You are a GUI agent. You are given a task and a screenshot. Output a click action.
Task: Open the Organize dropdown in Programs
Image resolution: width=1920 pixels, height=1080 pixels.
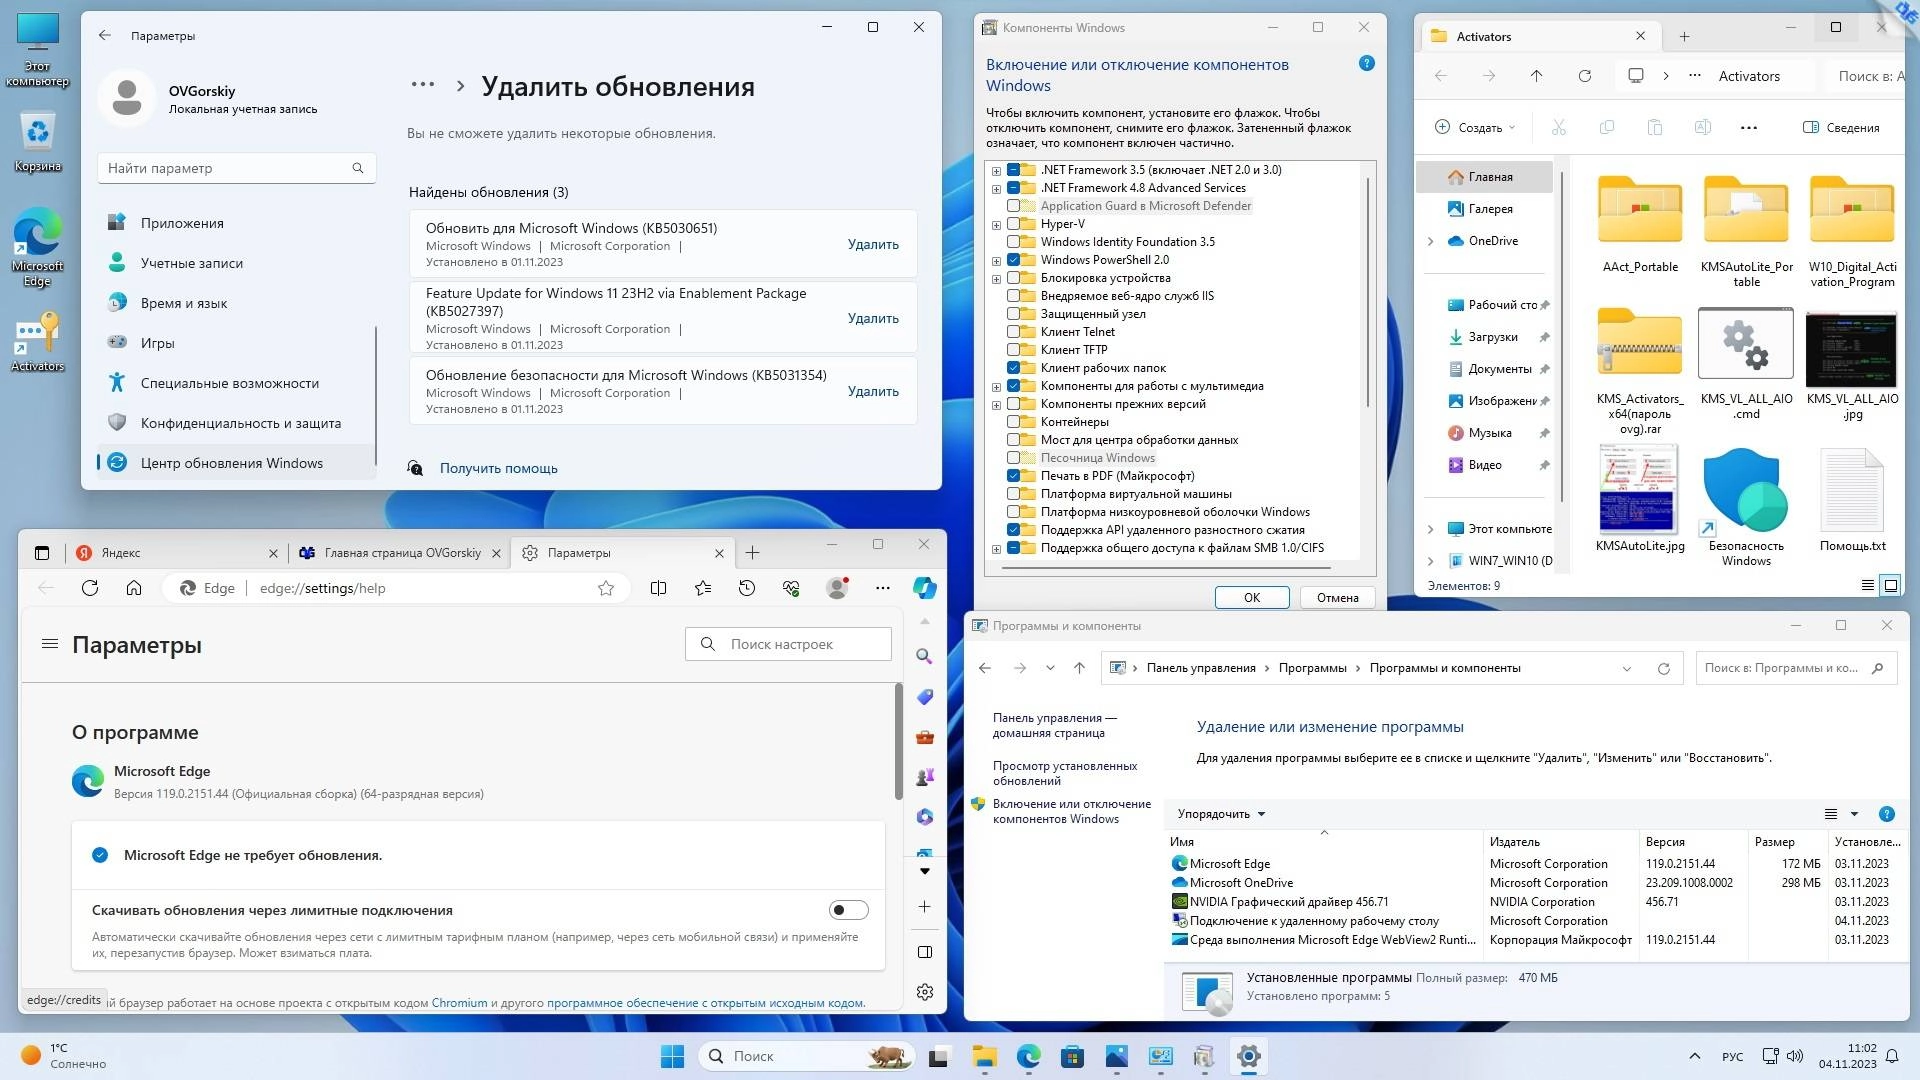click(x=1221, y=814)
